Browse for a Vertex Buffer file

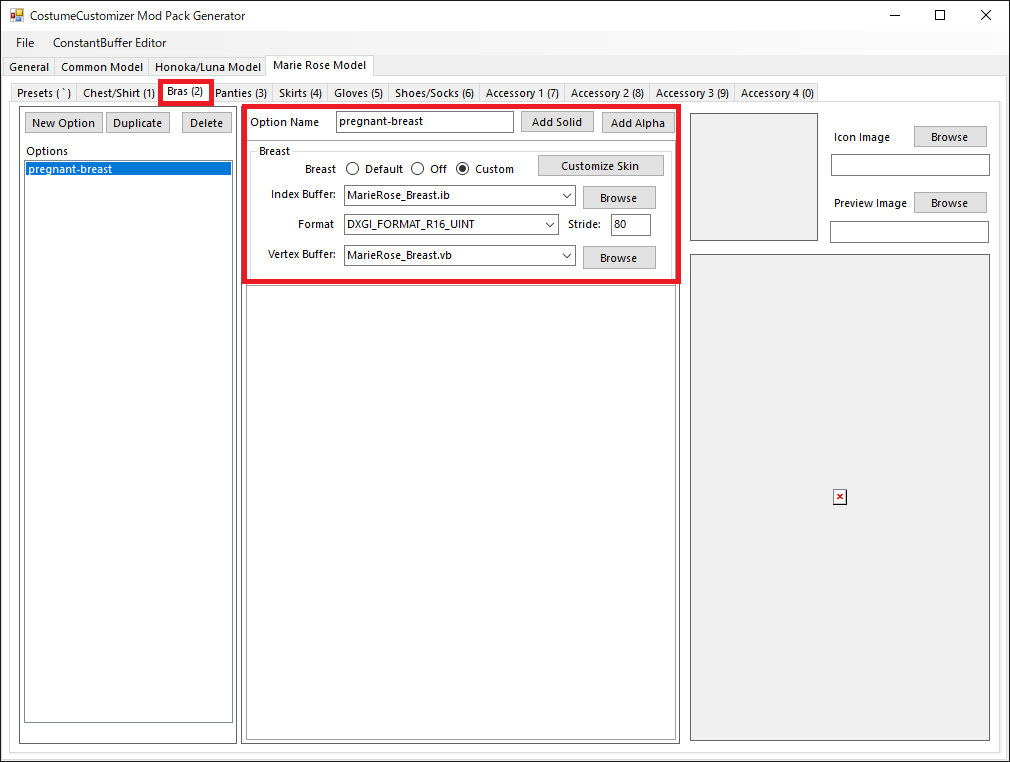click(619, 258)
